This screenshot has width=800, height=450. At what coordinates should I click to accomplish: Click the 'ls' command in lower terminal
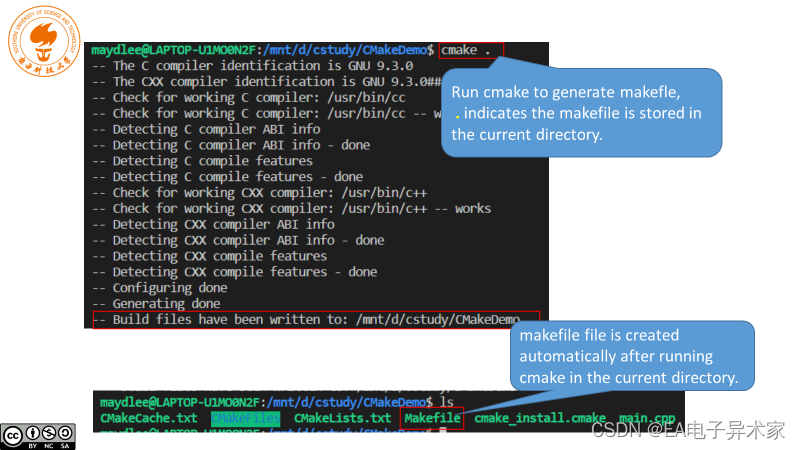click(447, 402)
